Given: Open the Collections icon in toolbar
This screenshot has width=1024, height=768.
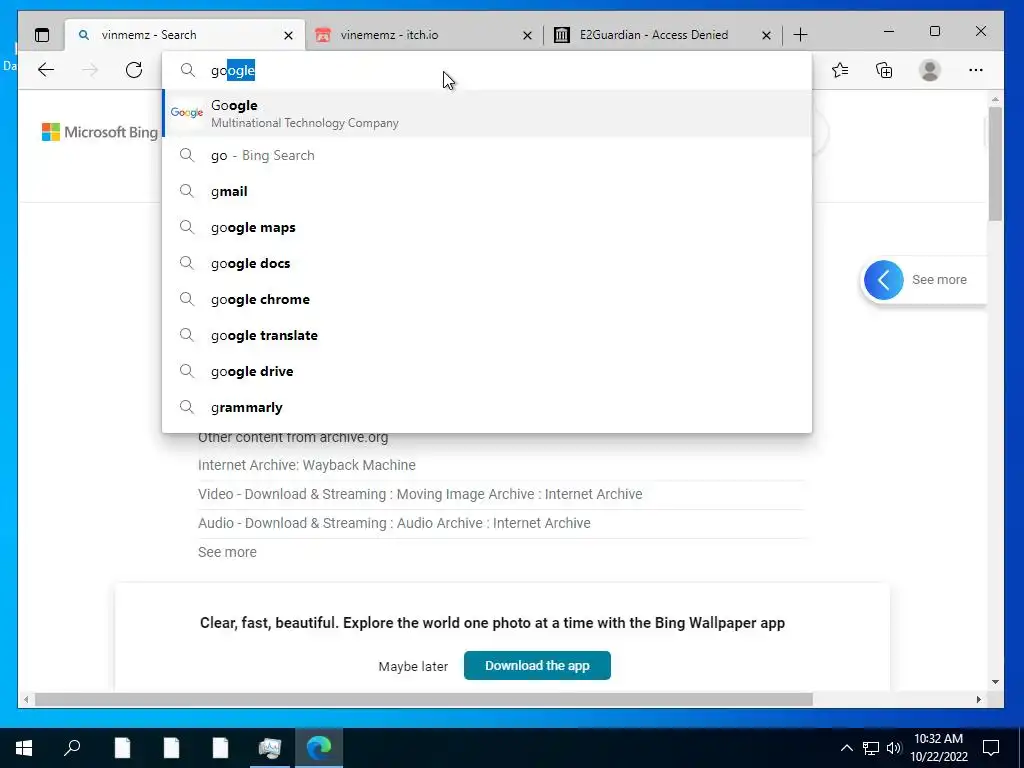Looking at the screenshot, I should 884,70.
